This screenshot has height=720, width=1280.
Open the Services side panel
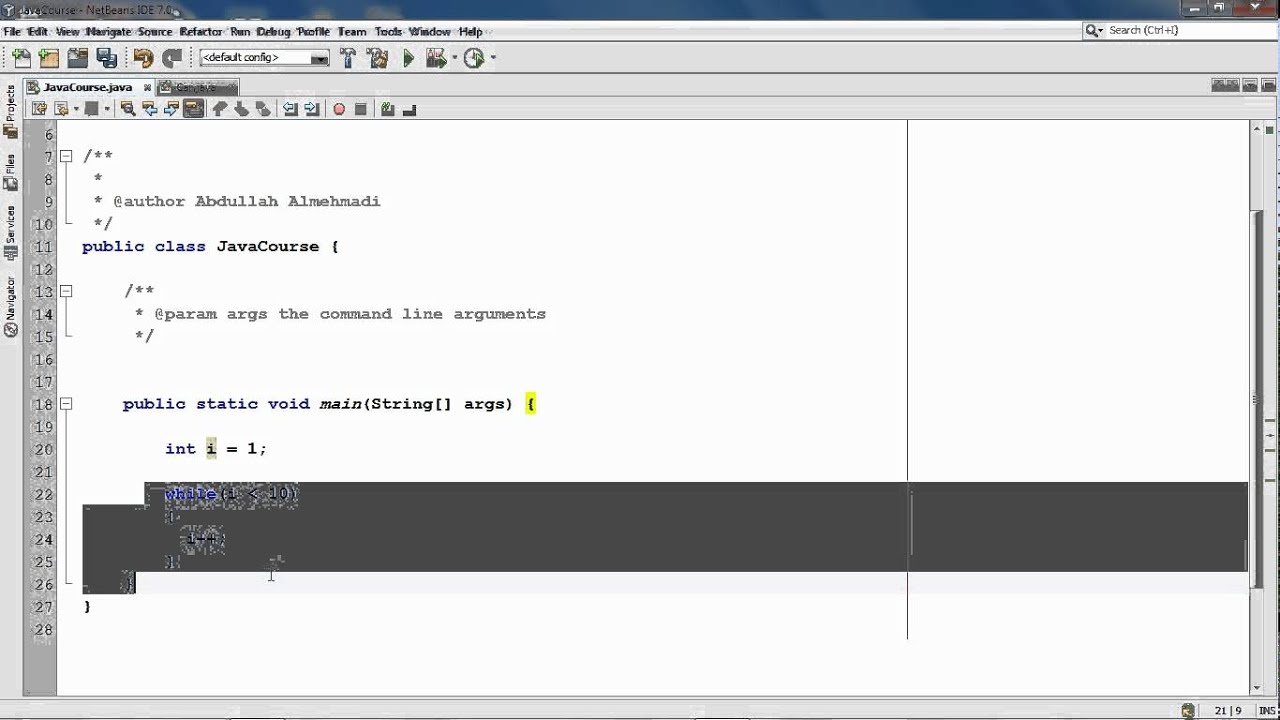pyautogui.click(x=10, y=233)
